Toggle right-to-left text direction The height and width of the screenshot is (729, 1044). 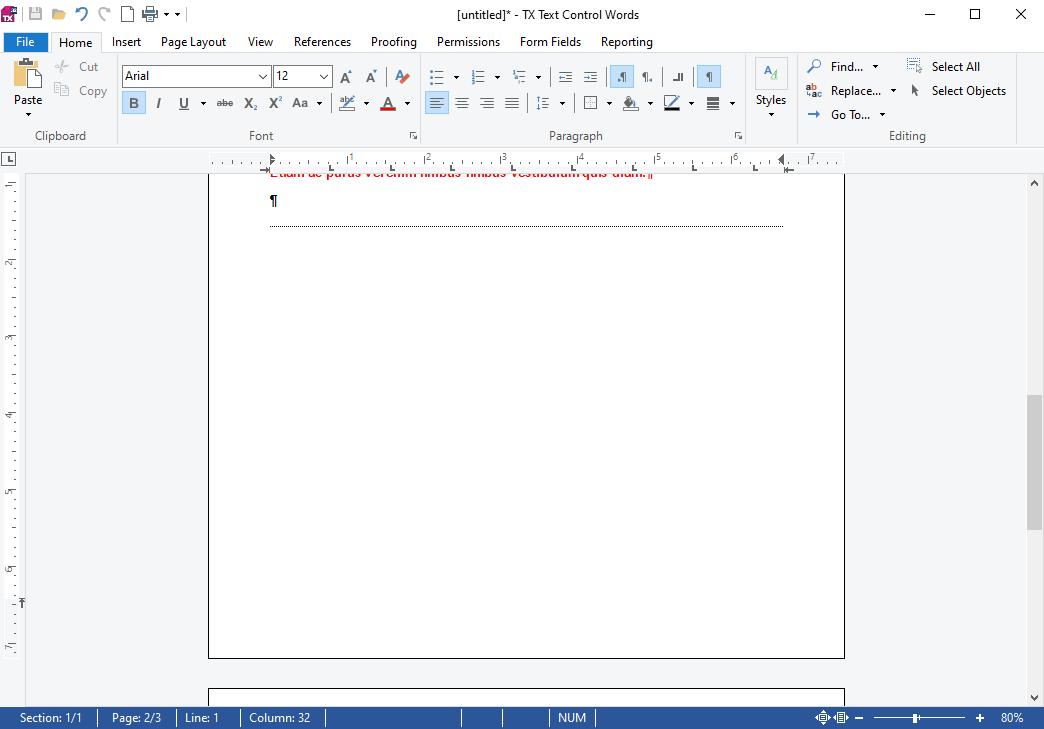tap(647, 77)
